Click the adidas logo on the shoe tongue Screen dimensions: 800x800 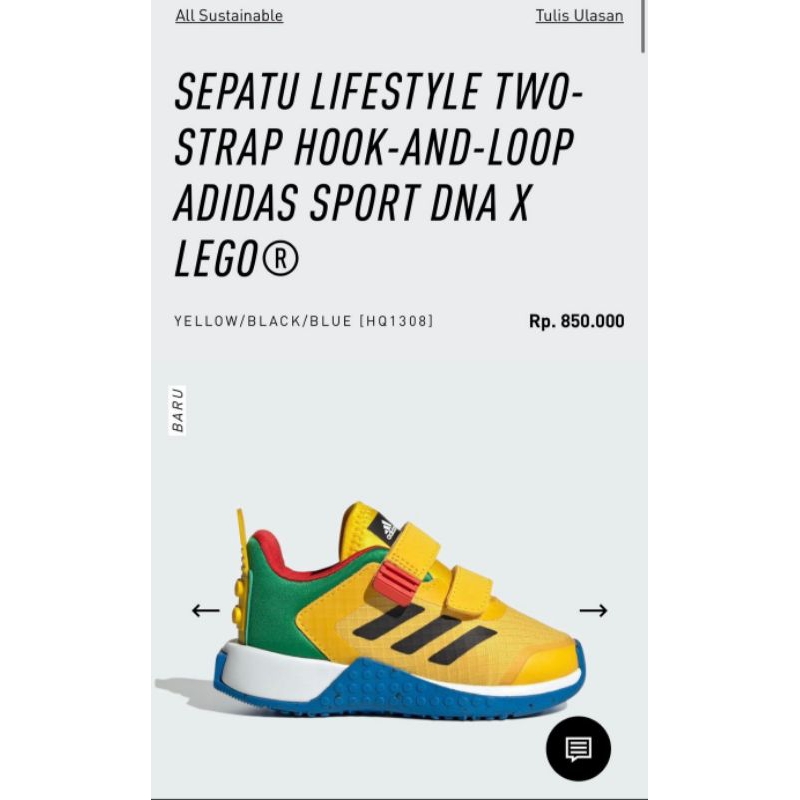tap(388, 530)
